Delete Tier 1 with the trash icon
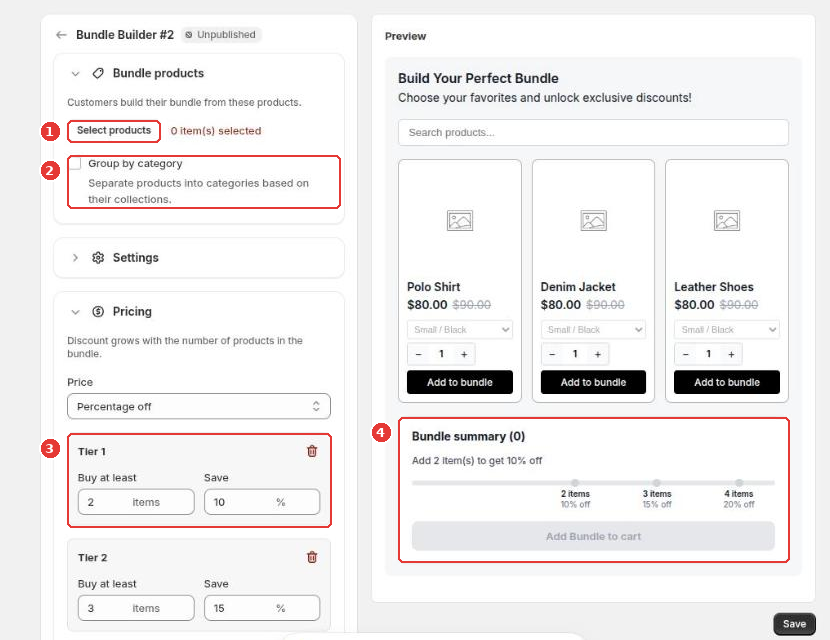Viewport: 830px width, 640px height. 312,451
